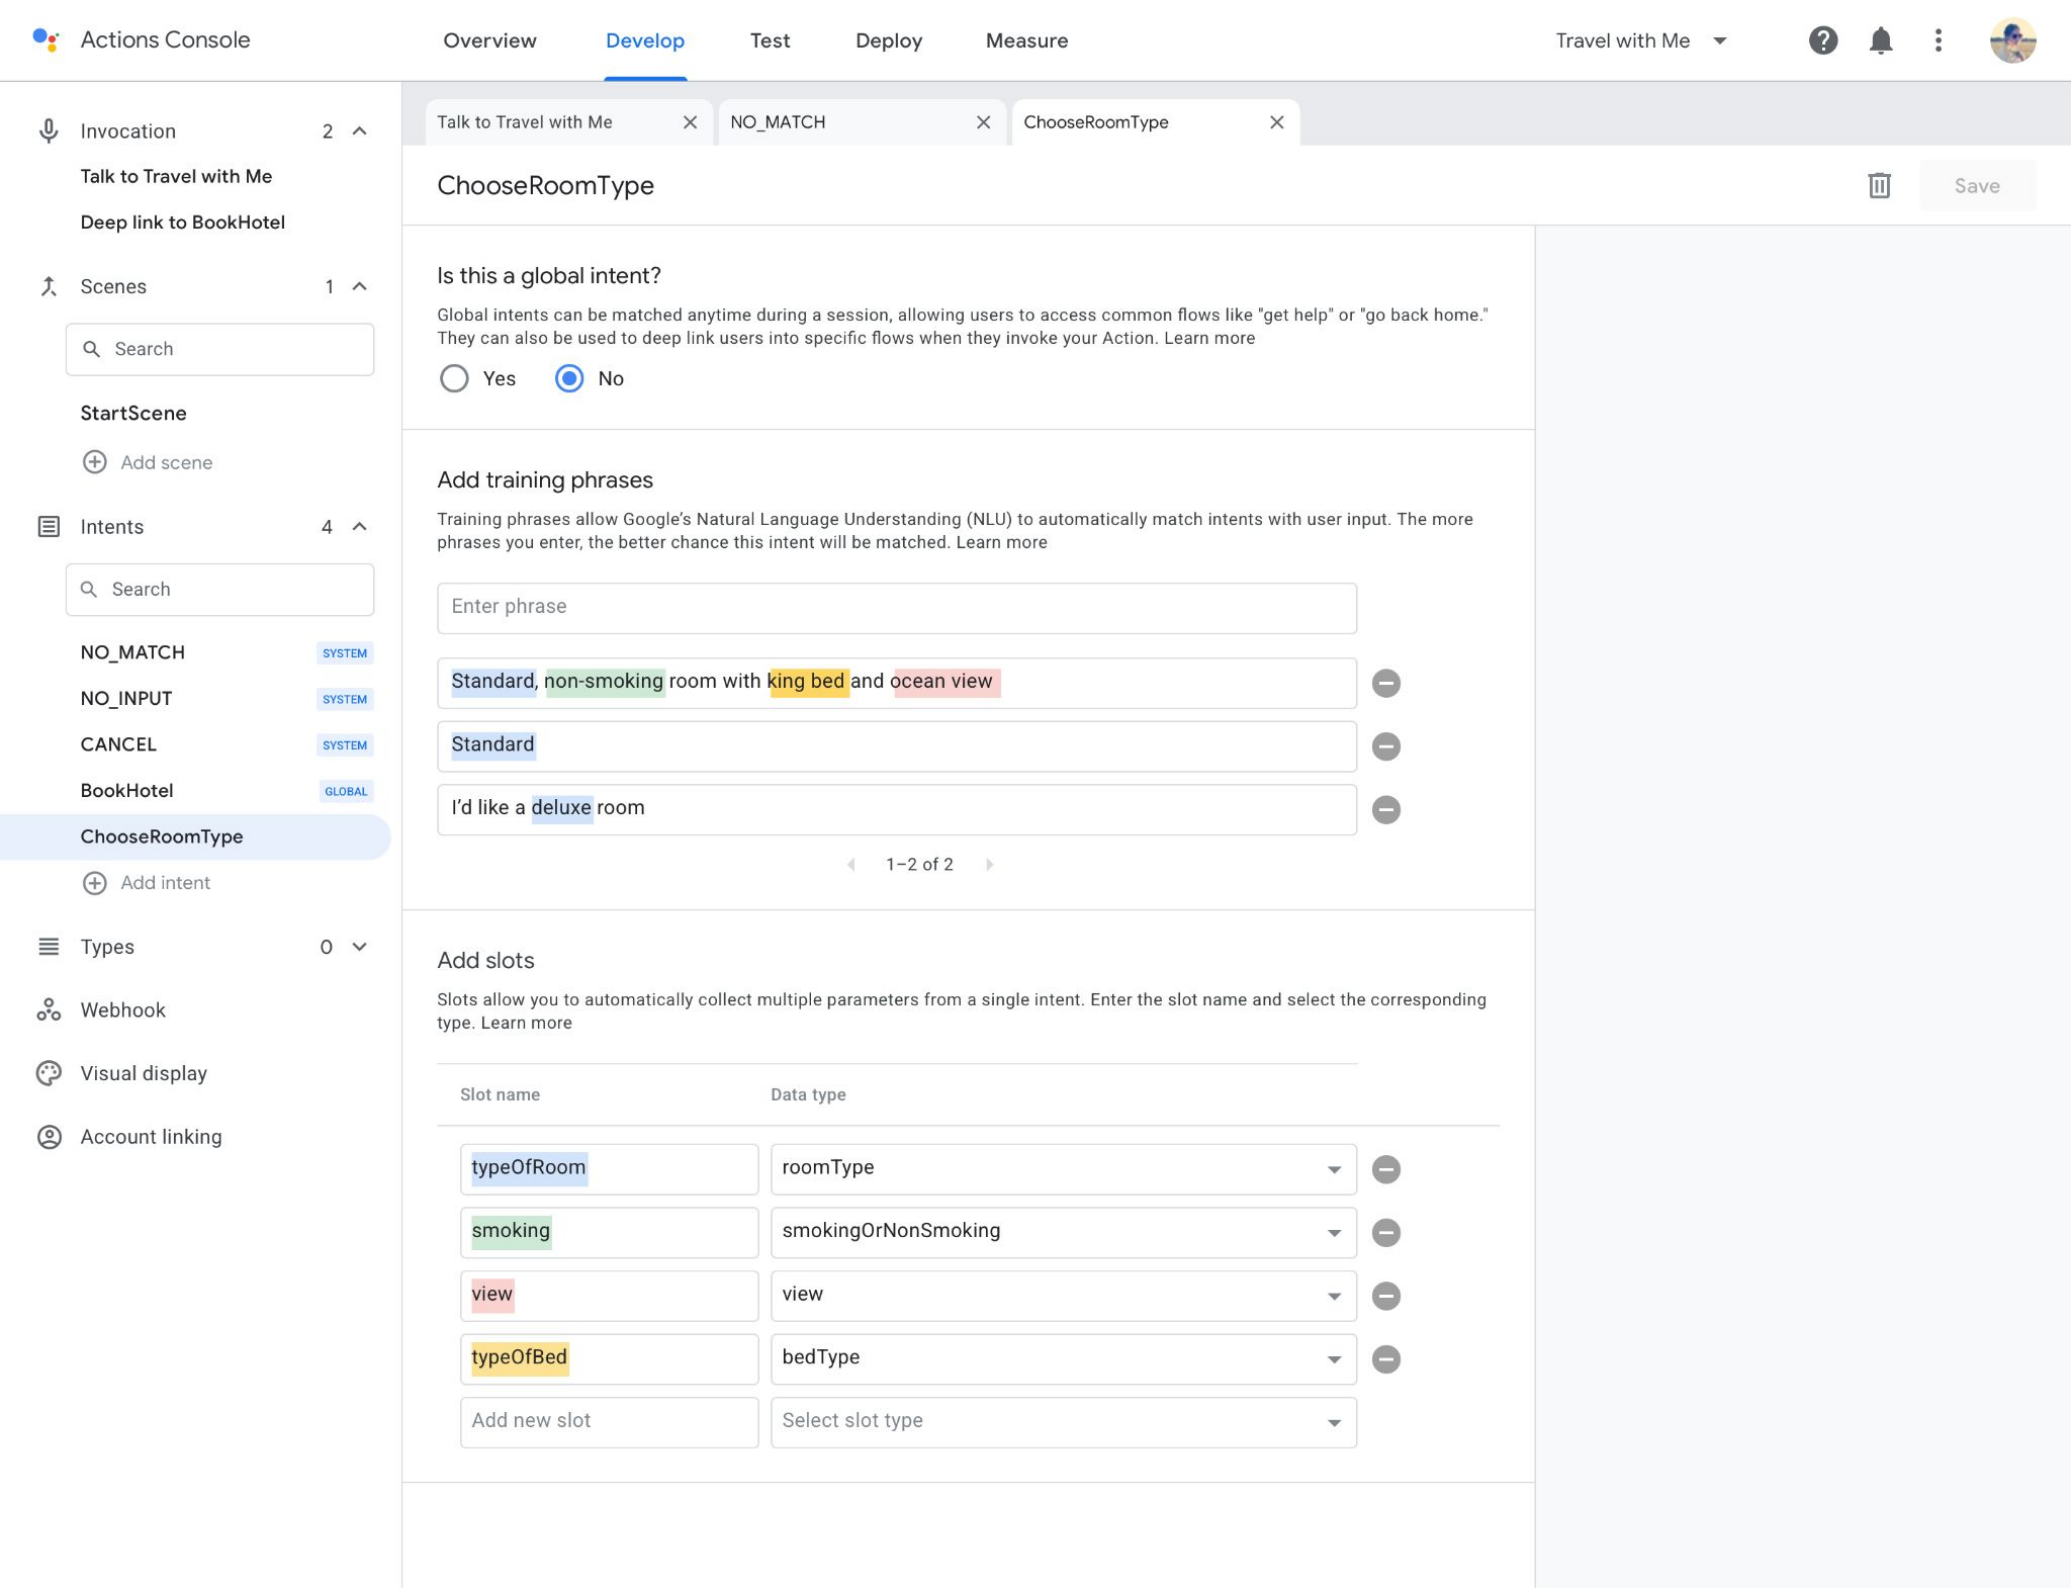The width and height of the screenshot is (2071, 1588).
Task: Open the help question mark icon
Action: [1822, 40]
